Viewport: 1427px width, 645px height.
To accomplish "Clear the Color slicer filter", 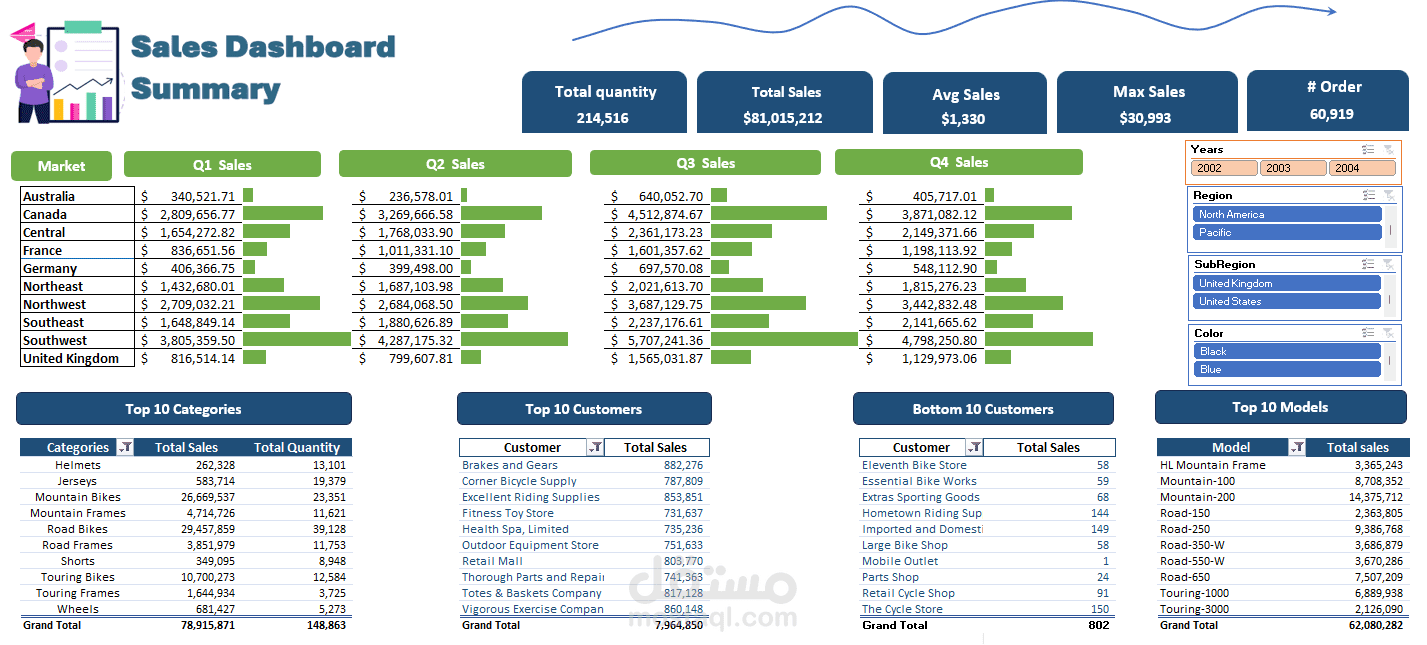I will pyautogui.click(x=1389, y=331).
